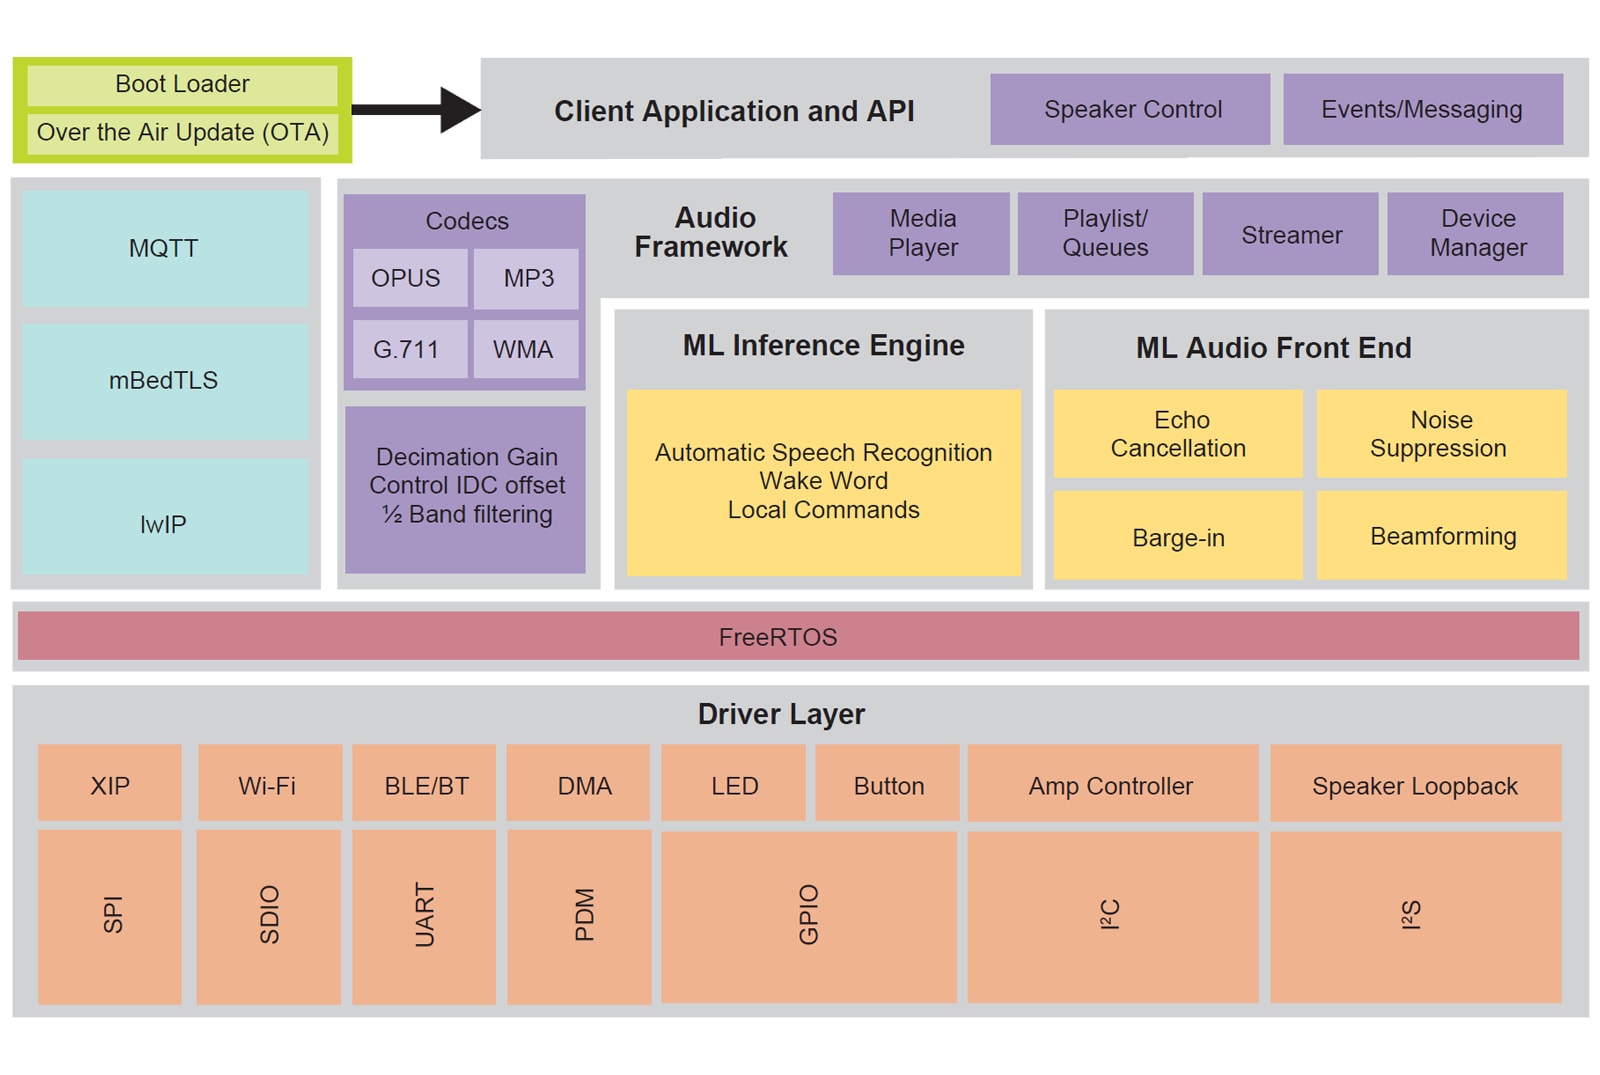
Task: Click the Echo Cancellation box
Action: 1178,434
